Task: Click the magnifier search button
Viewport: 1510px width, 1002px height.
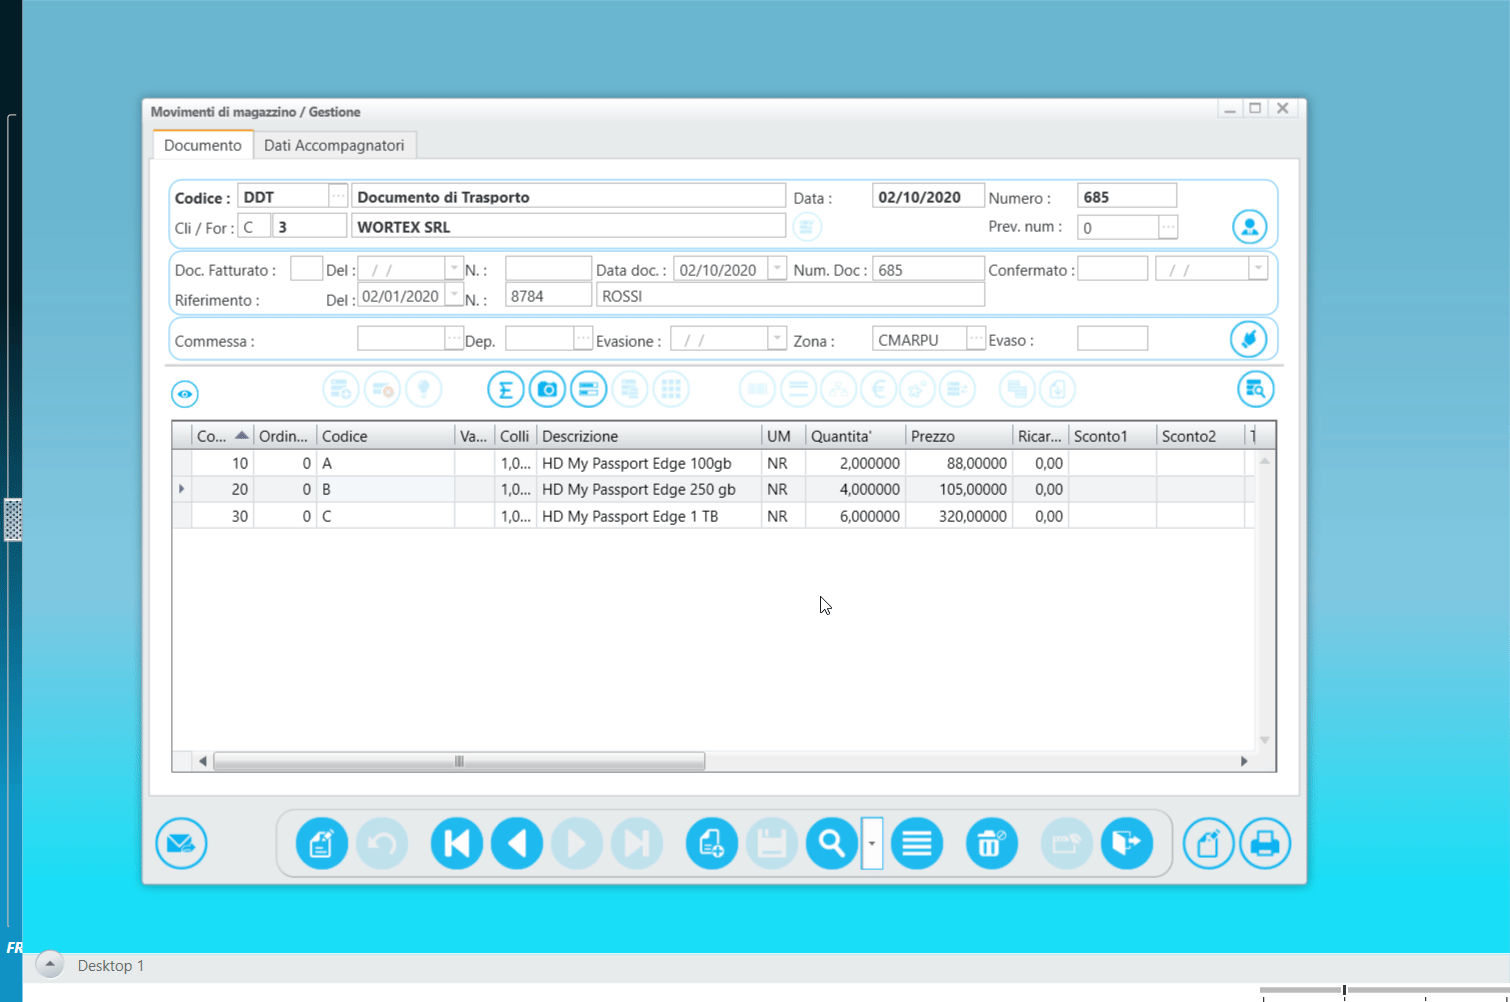Action: coord(831,843)
